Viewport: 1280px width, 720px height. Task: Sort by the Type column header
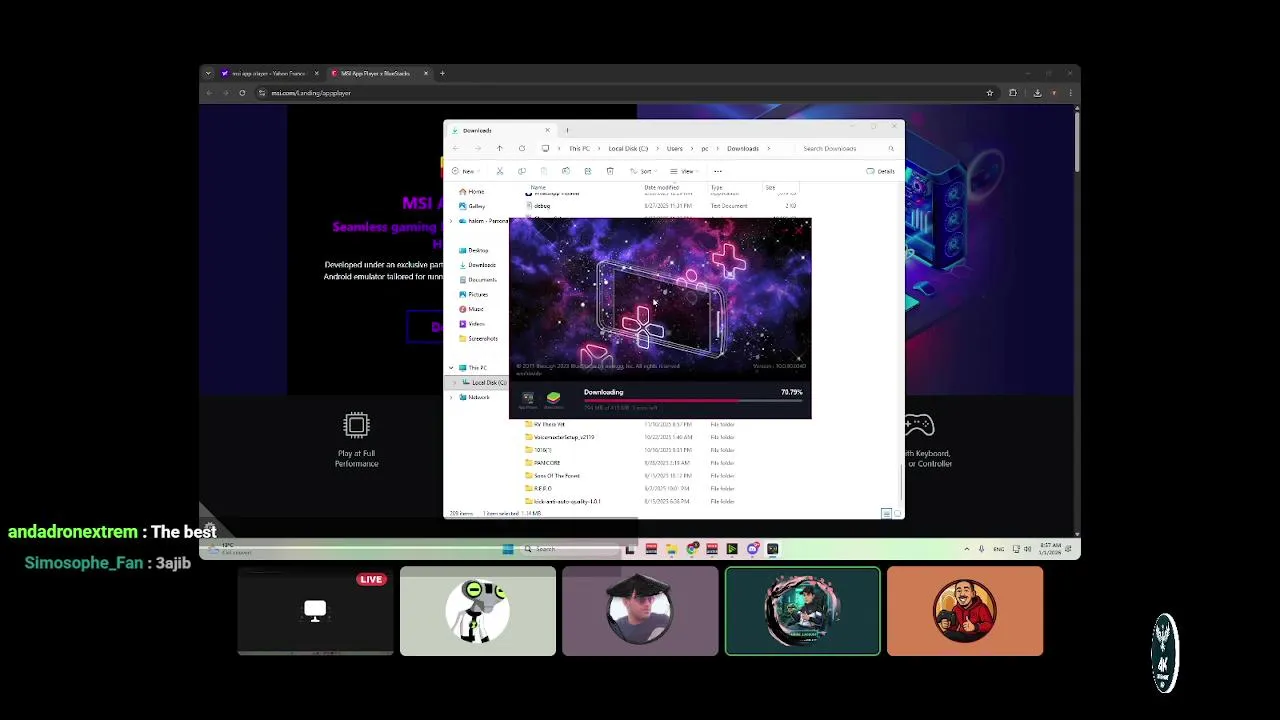click(x=717, y=187)
